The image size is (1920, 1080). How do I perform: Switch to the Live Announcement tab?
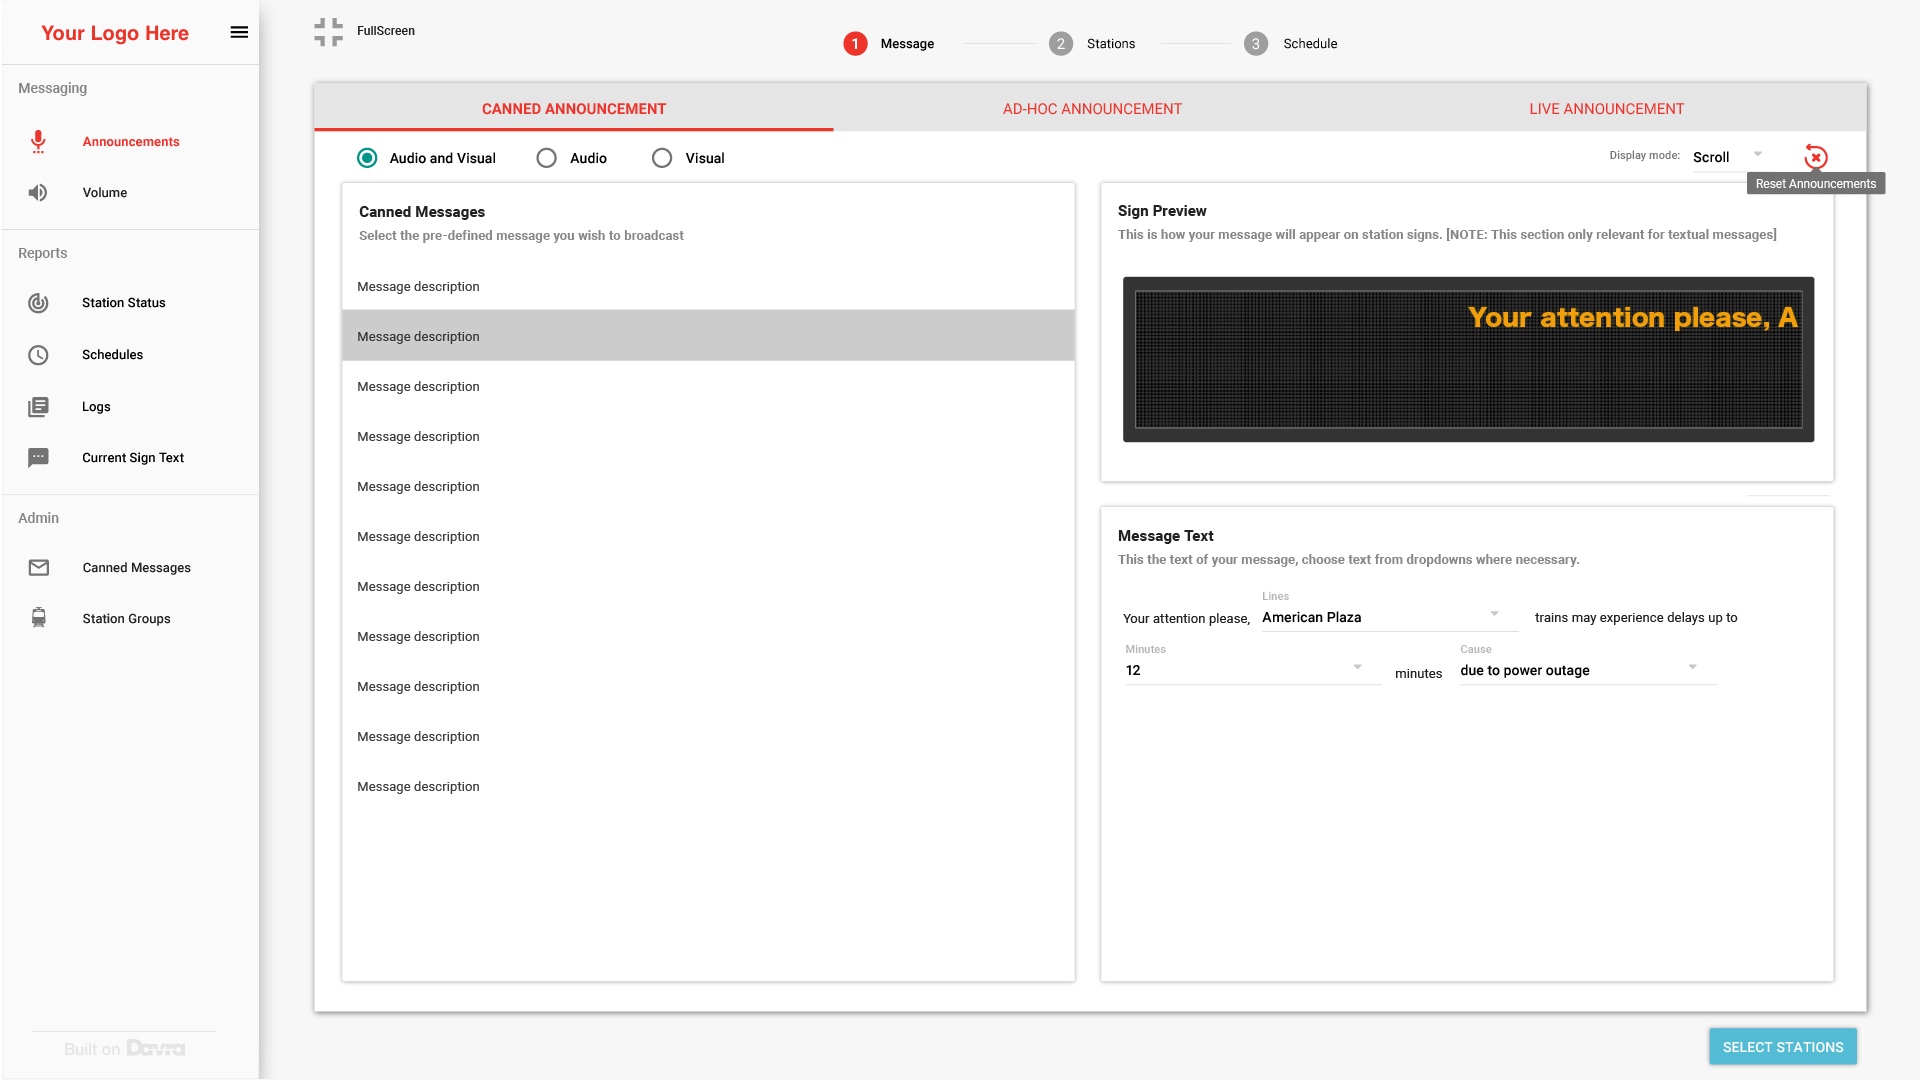click(x=1606, y=109)
